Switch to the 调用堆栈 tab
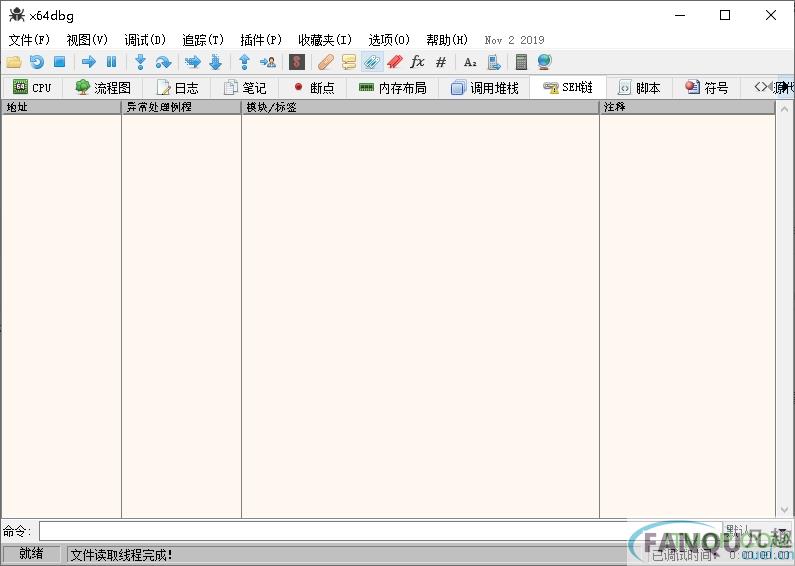 (x=485, y=87)
